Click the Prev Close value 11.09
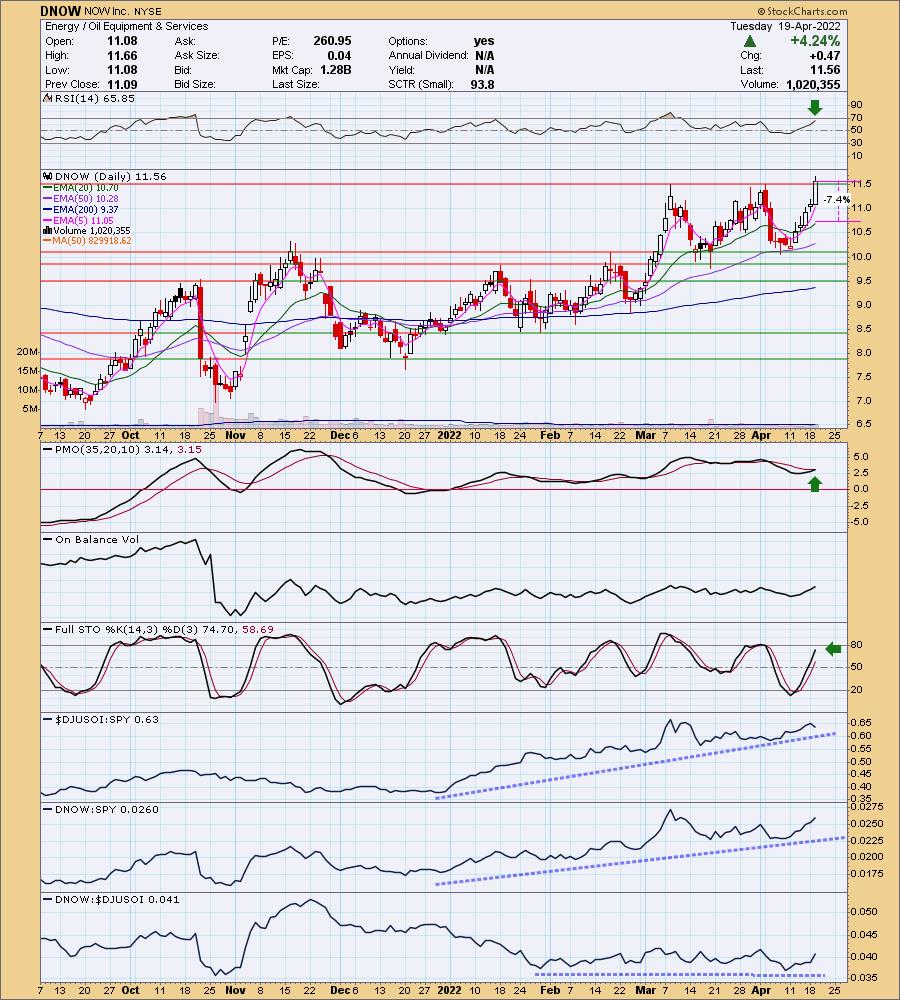900x1000 pixels. (122, 84)
